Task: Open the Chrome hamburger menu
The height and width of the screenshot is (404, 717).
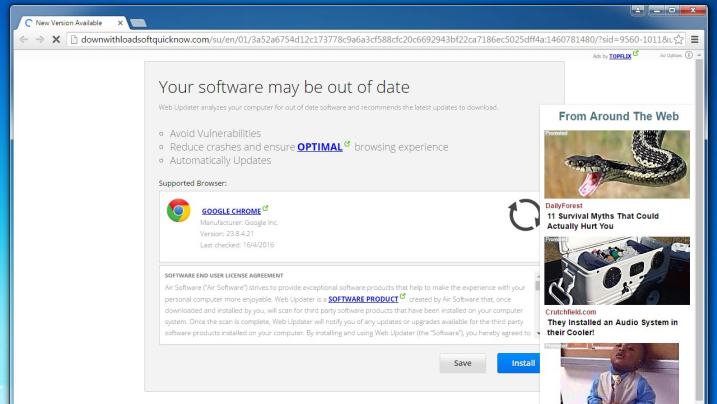Action: click(x=706, y=39)
